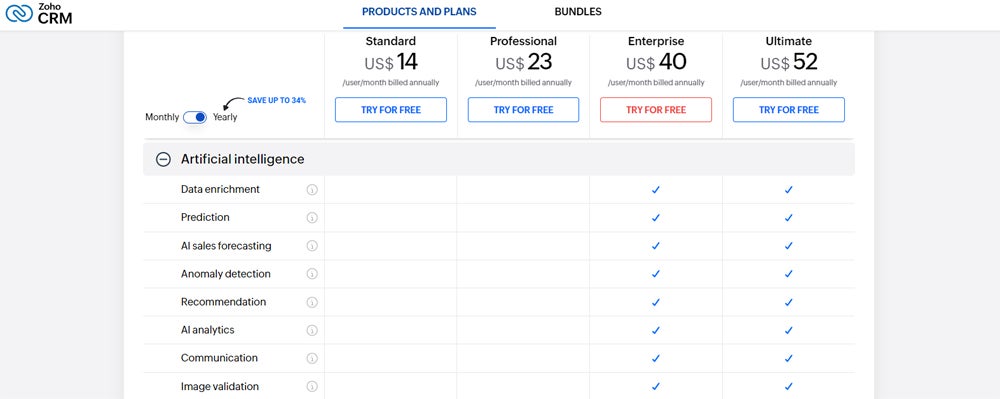Click Enterprise checkmark for Data enrichment
The width and height of the screenshot is (1000, 399).
tap(656, 189)
